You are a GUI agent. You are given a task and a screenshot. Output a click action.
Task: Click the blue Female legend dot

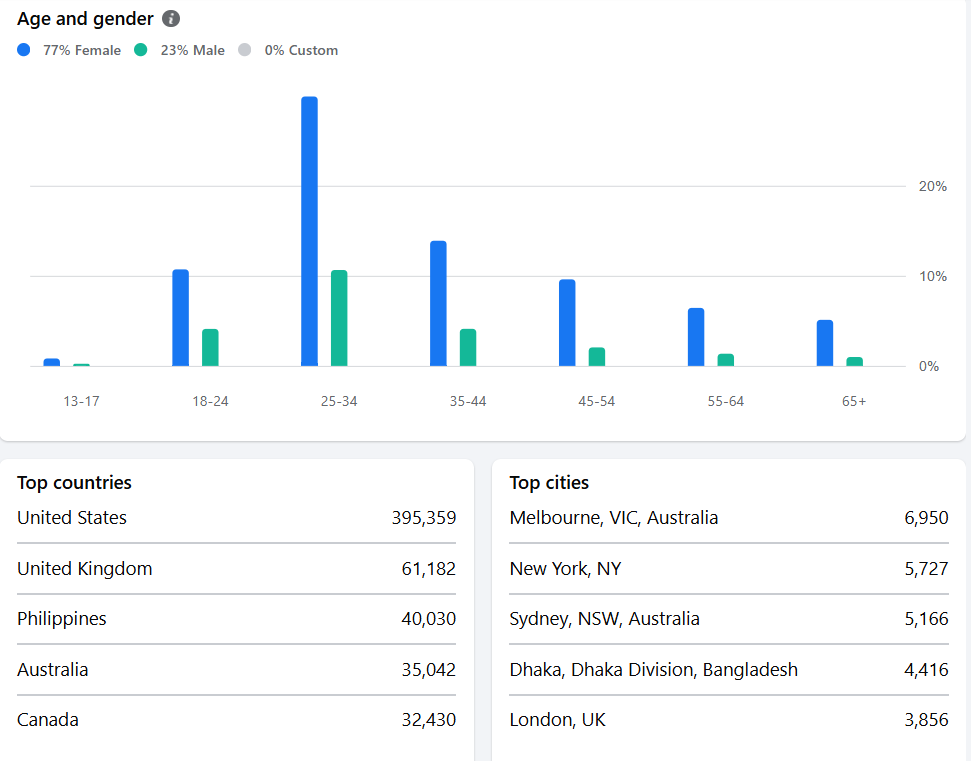24,50
